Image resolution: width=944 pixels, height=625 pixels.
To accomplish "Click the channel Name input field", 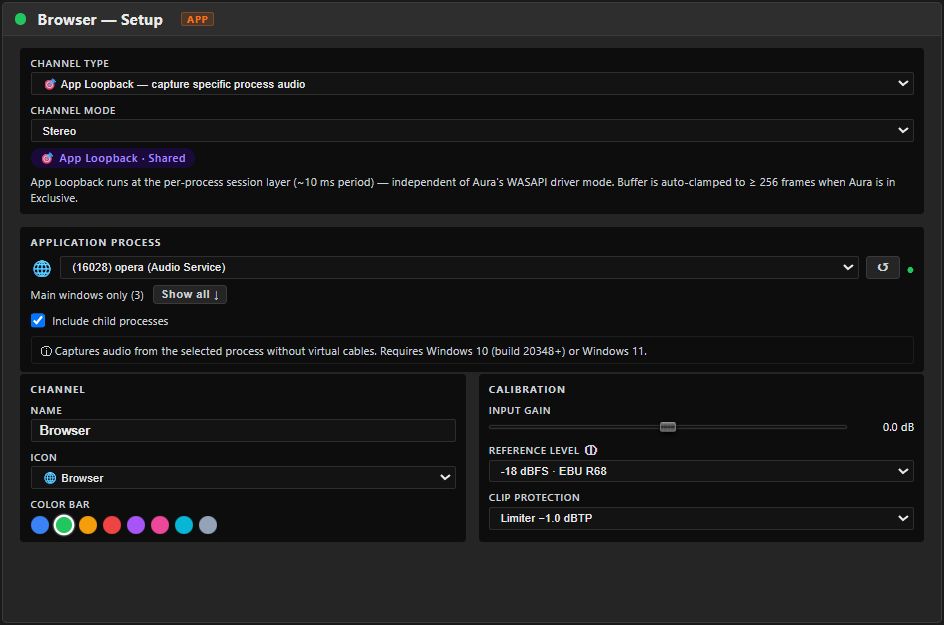I will coord(243,431).
